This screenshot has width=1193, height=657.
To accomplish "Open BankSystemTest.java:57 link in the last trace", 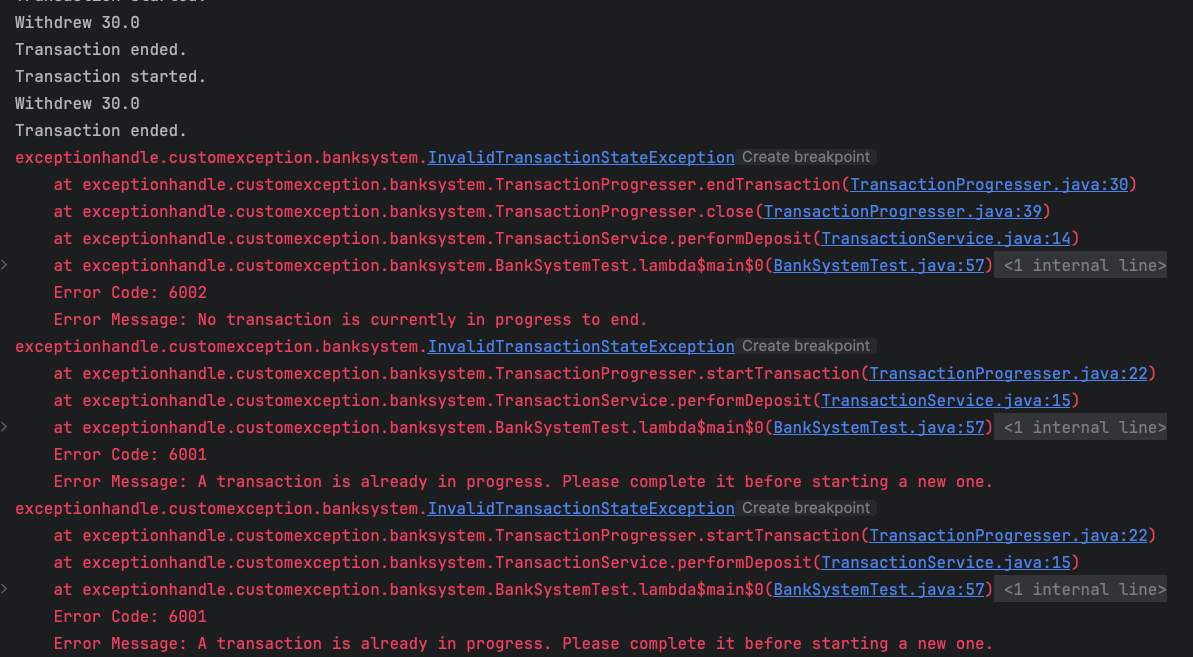I will [x=879, y=589].
